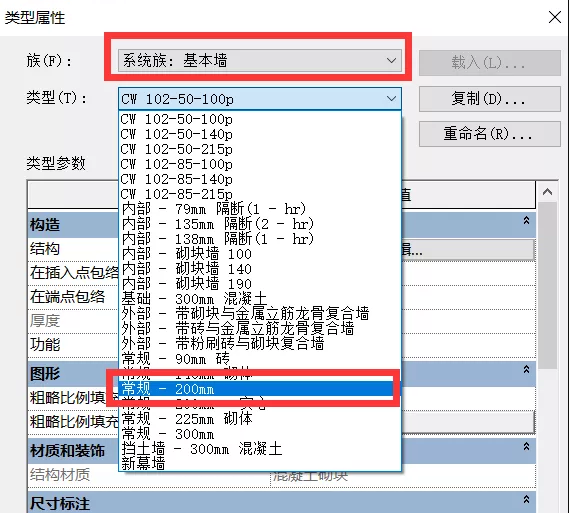Select CW 102-50-215p wall type
The height and width of the screenshot is (513, 569).
coord(260,149)
